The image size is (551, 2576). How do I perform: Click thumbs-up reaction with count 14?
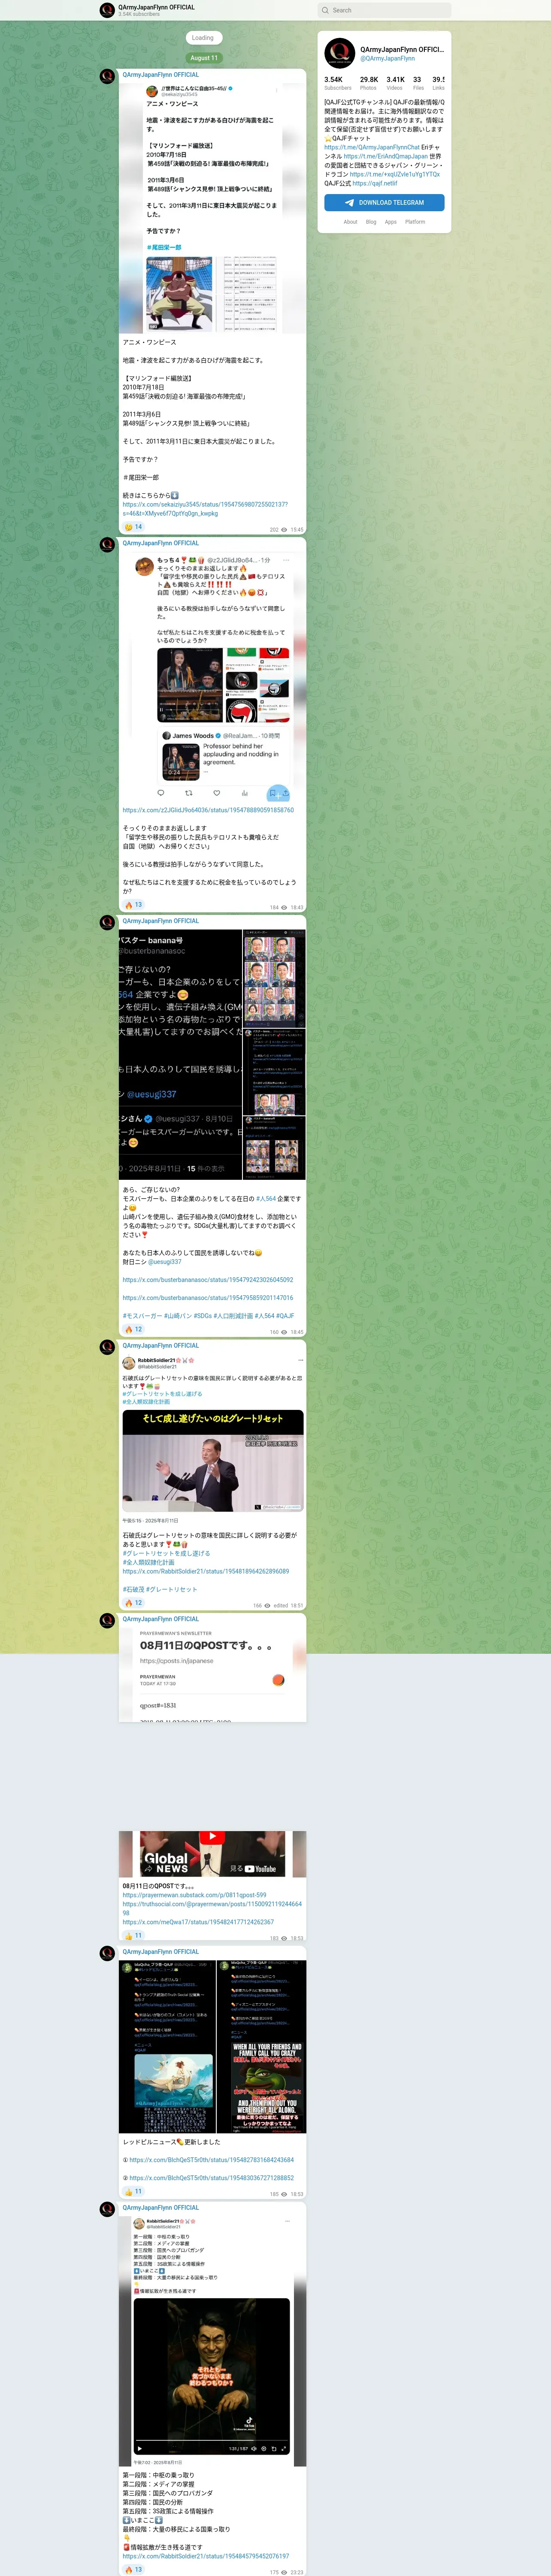click(133, 527)
